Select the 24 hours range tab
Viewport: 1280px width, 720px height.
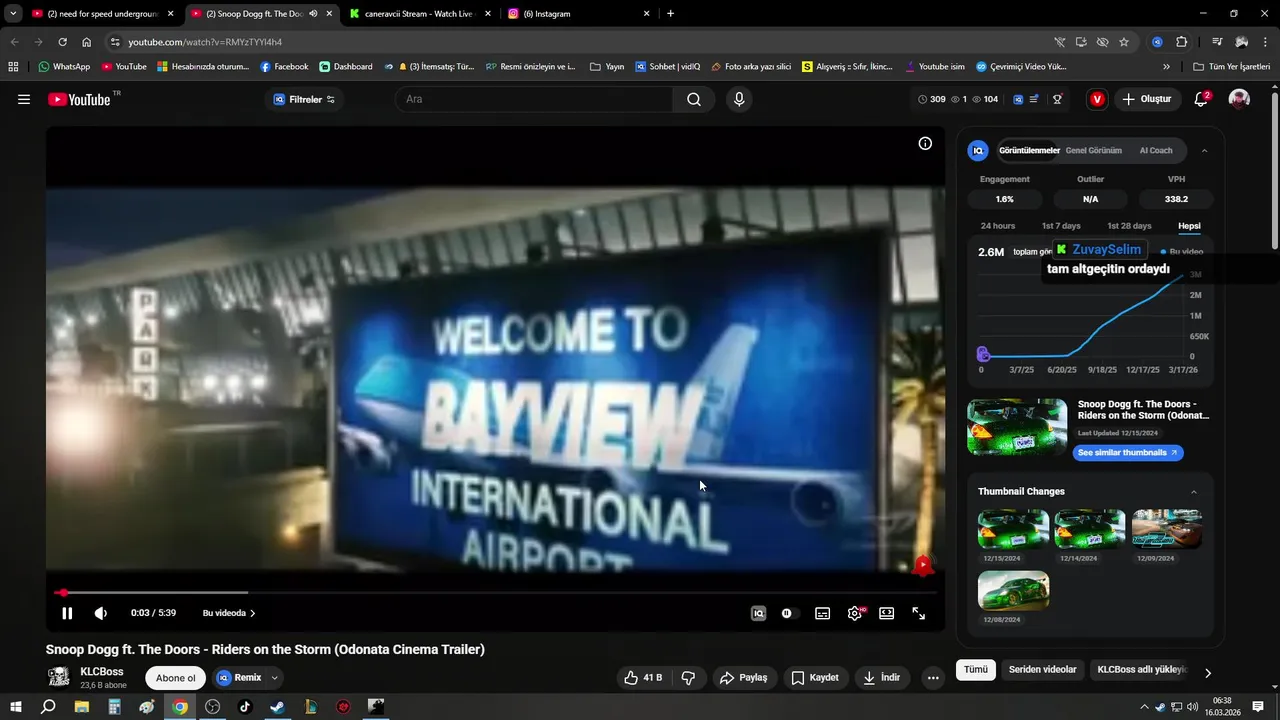[998, 226]
